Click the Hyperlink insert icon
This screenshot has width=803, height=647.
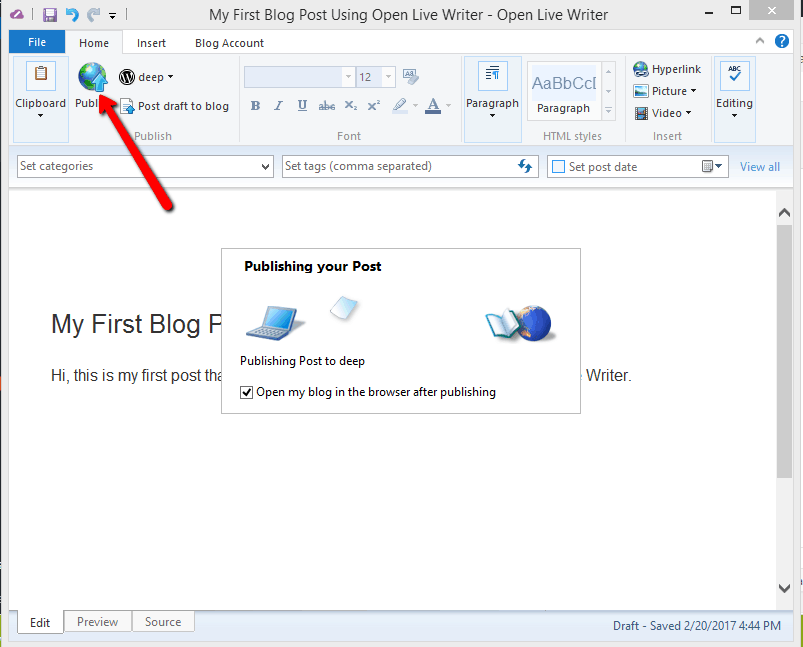tap(641, 69)
